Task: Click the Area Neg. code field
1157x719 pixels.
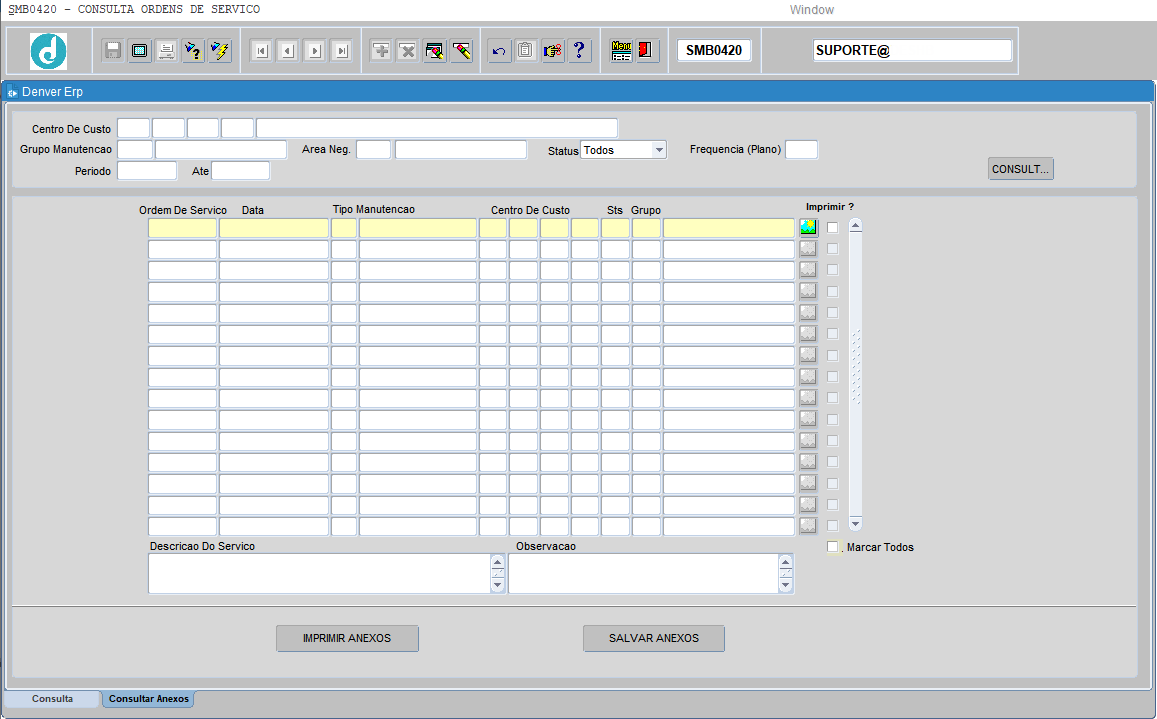Action: click(373, 149)
